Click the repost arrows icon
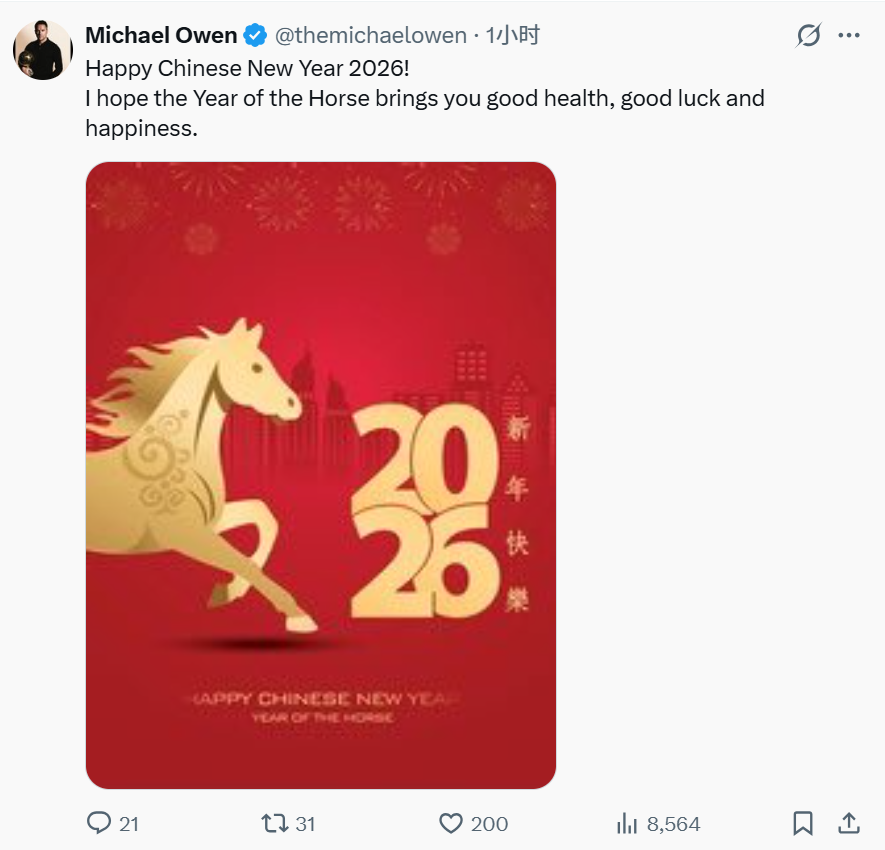The width and height of the screenshot is (885, 850). click(274, 823)
